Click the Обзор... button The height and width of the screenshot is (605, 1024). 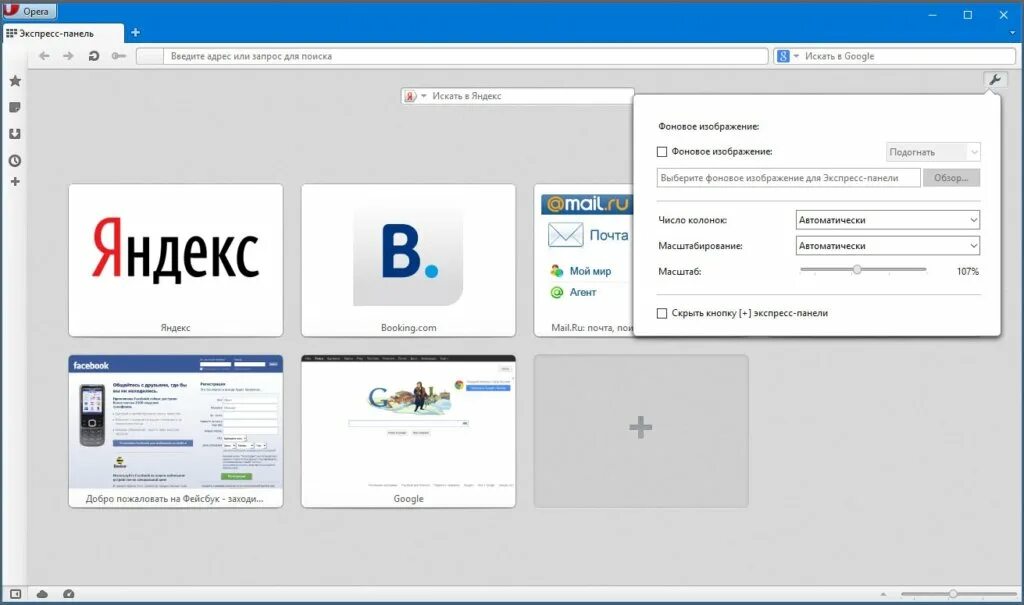tap(951, 178)
